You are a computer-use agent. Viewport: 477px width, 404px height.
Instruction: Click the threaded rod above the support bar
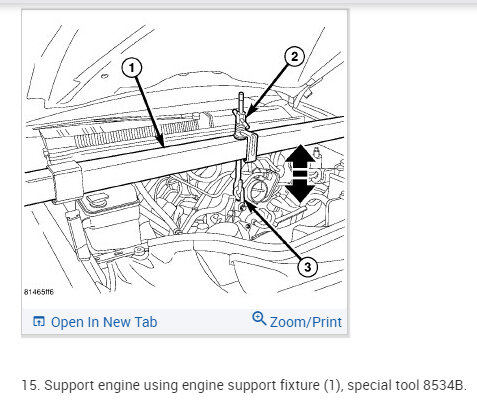(x=241, y=102)
